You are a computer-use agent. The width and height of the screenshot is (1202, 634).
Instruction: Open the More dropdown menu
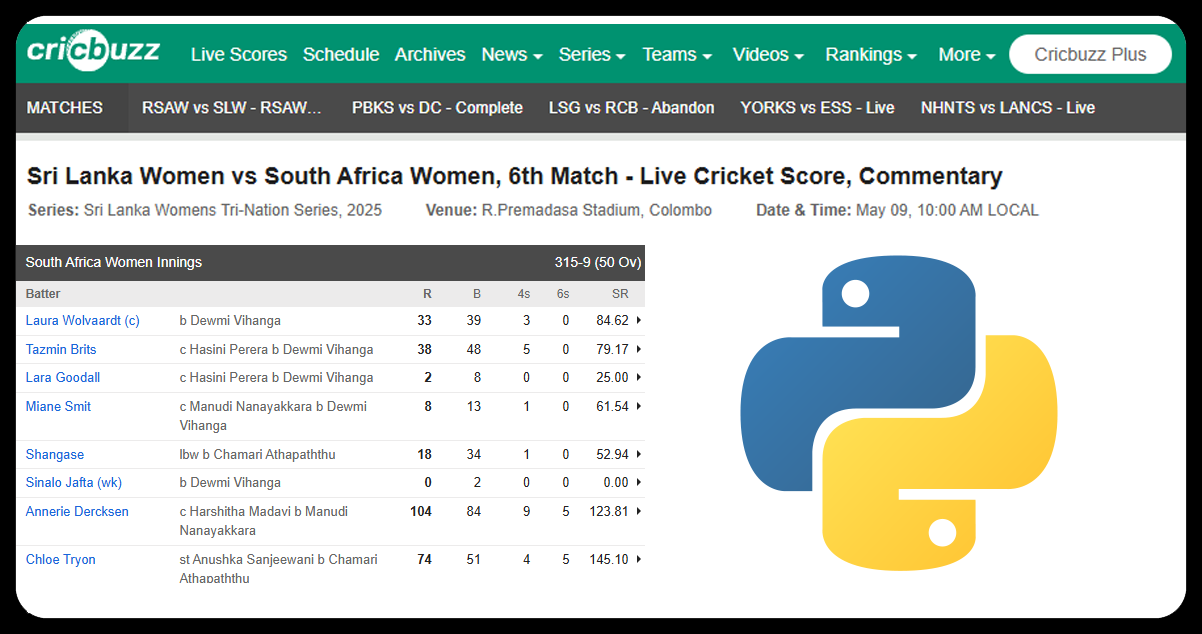(966, 55)
